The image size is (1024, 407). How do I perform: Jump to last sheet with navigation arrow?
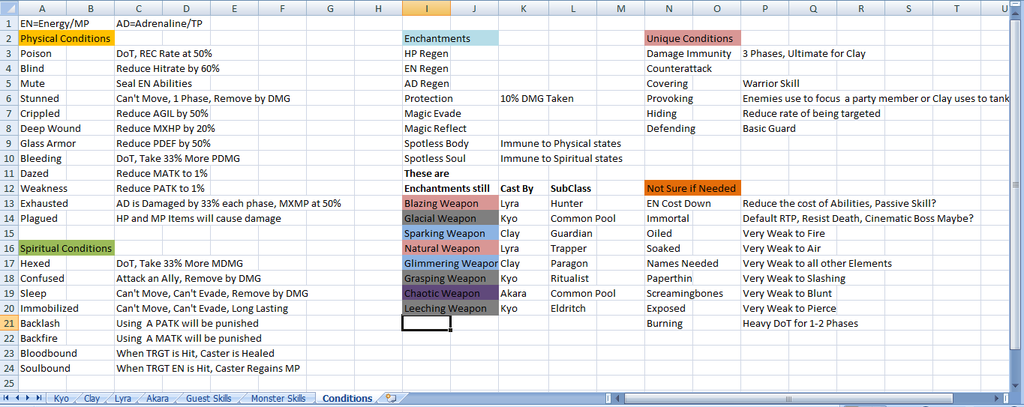(39, 398)
